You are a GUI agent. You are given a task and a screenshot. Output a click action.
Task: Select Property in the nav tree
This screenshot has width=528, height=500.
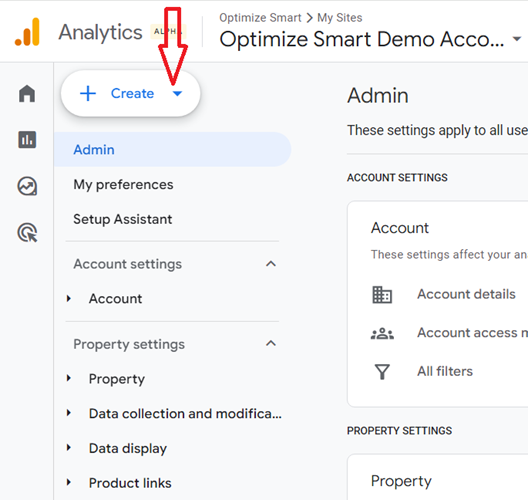tap(117, 379)
